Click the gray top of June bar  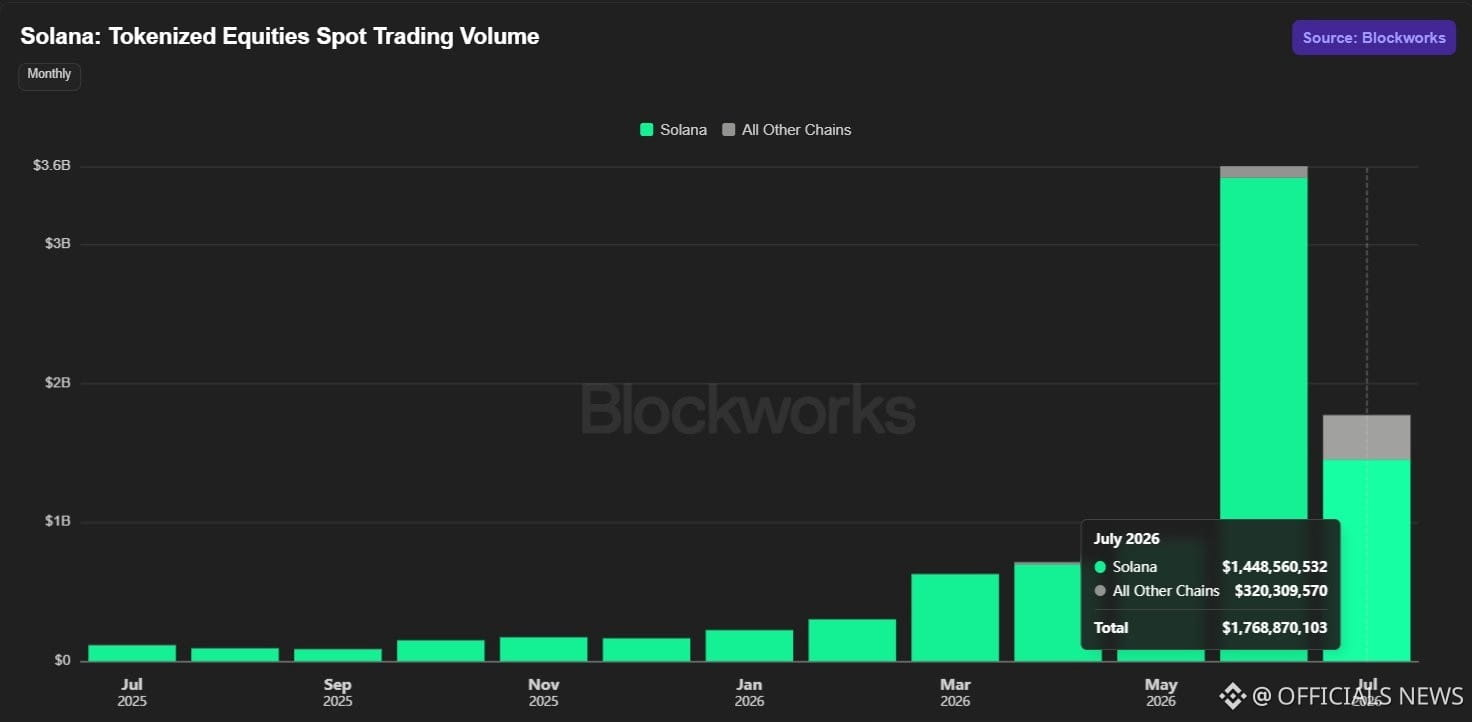[1263, 172]
